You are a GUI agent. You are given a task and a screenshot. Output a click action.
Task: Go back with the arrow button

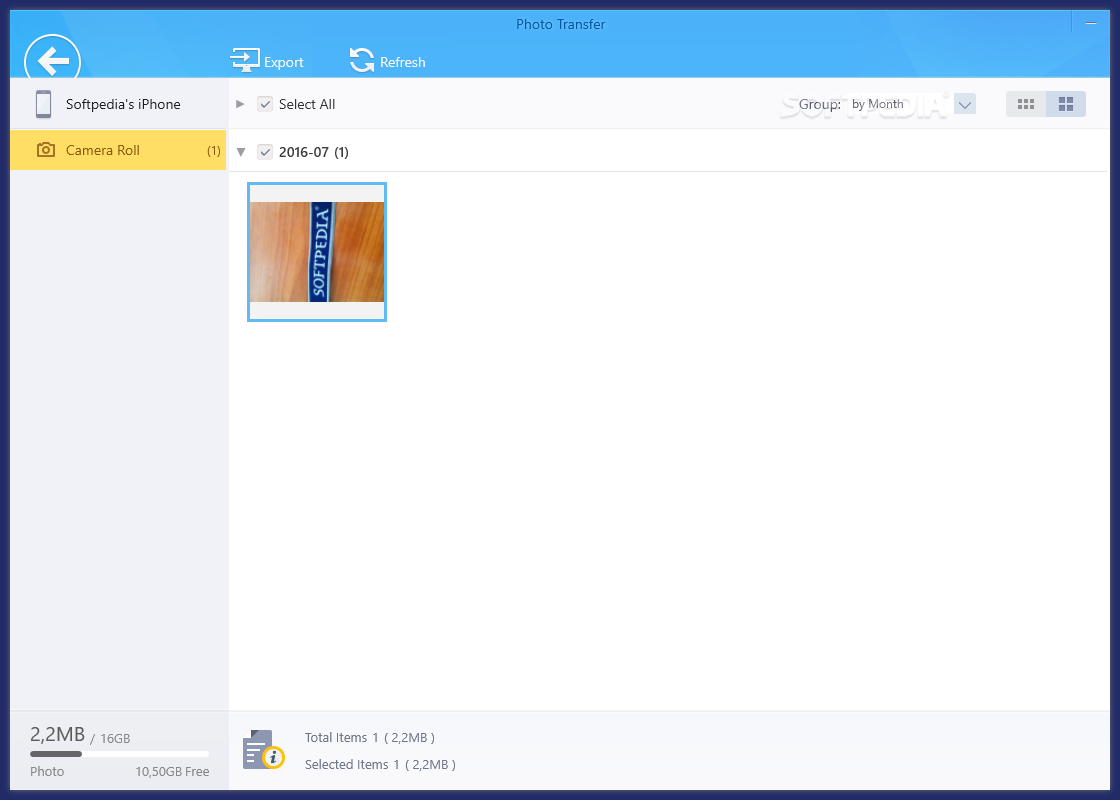53,59
